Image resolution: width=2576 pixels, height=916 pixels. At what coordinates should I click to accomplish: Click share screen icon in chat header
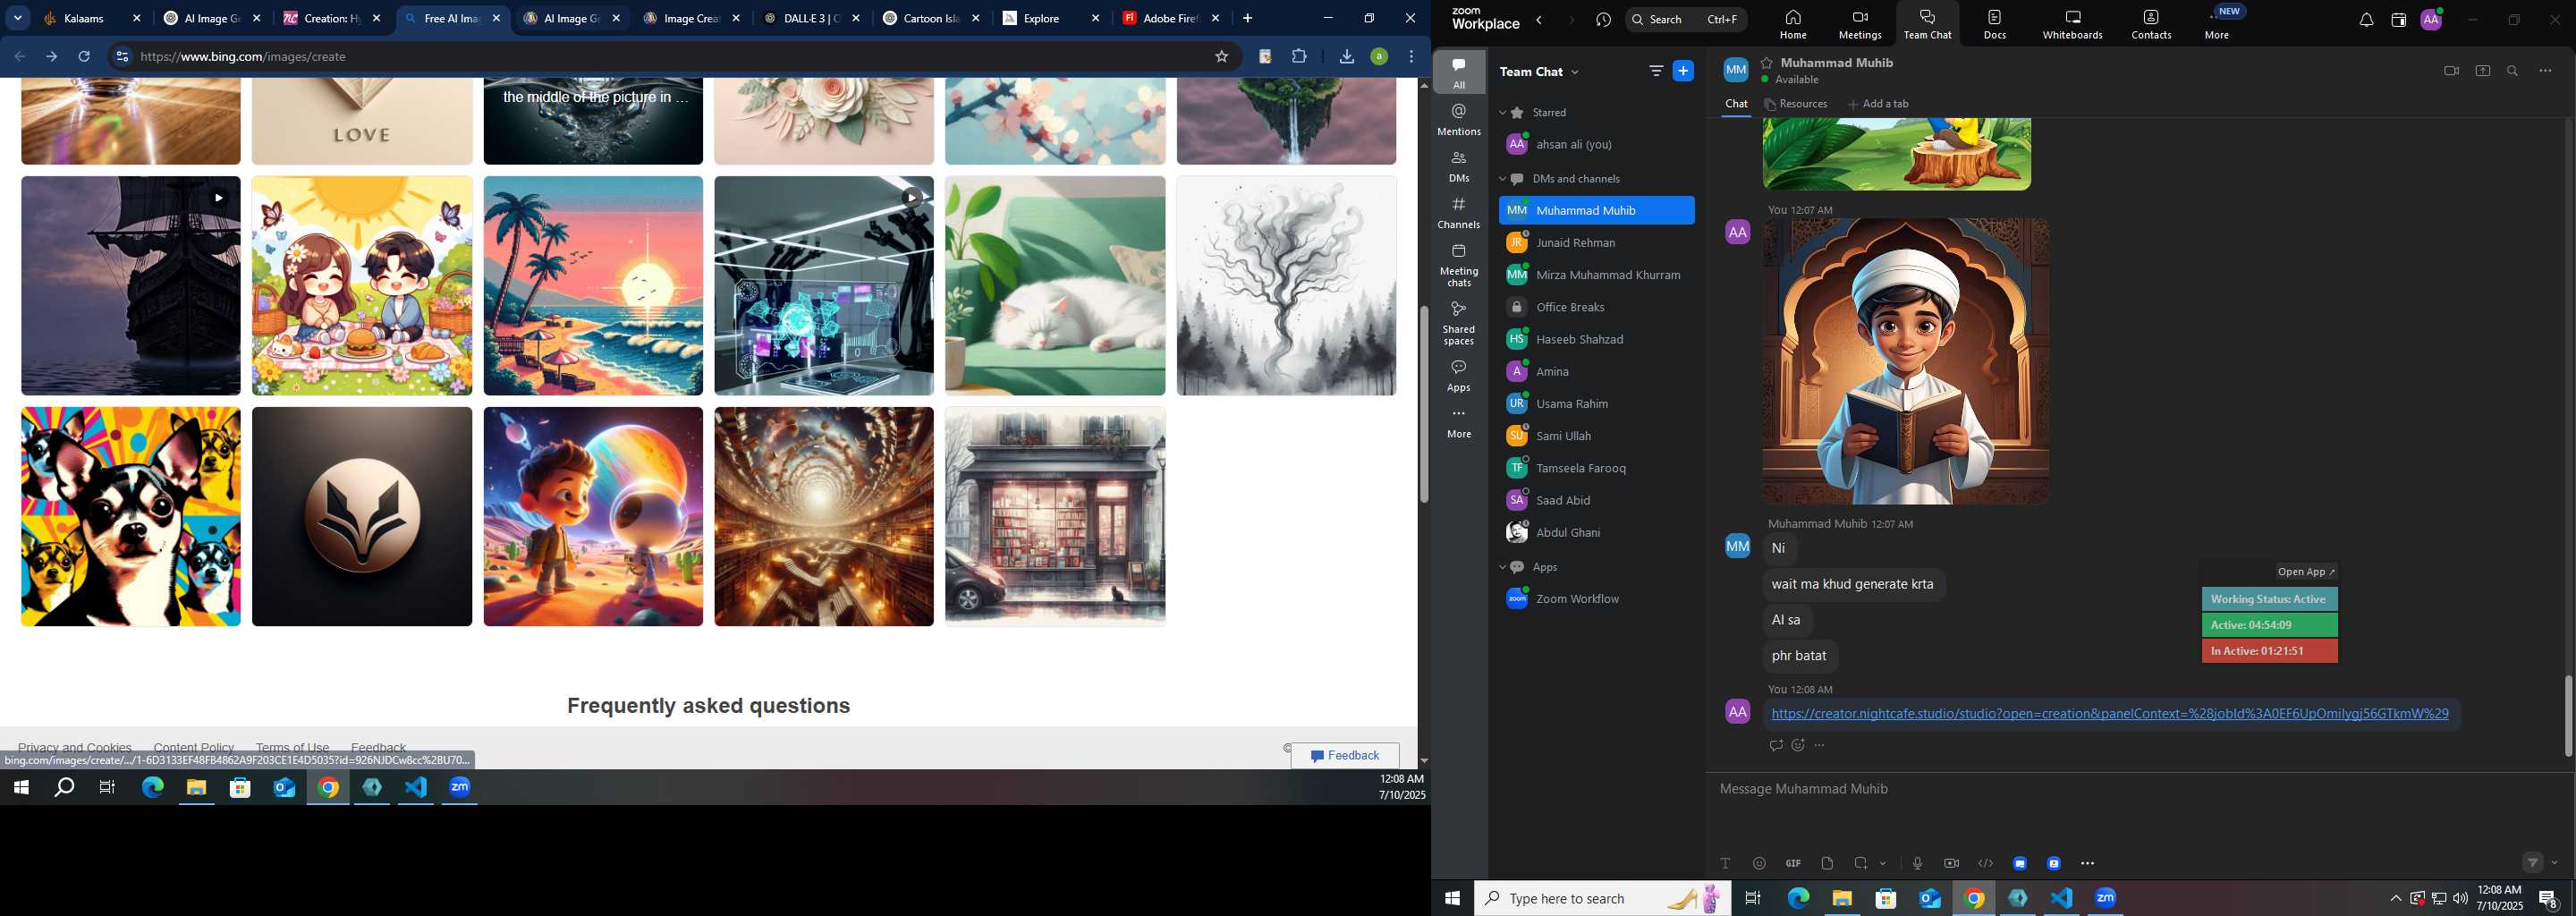[2482, 71]
